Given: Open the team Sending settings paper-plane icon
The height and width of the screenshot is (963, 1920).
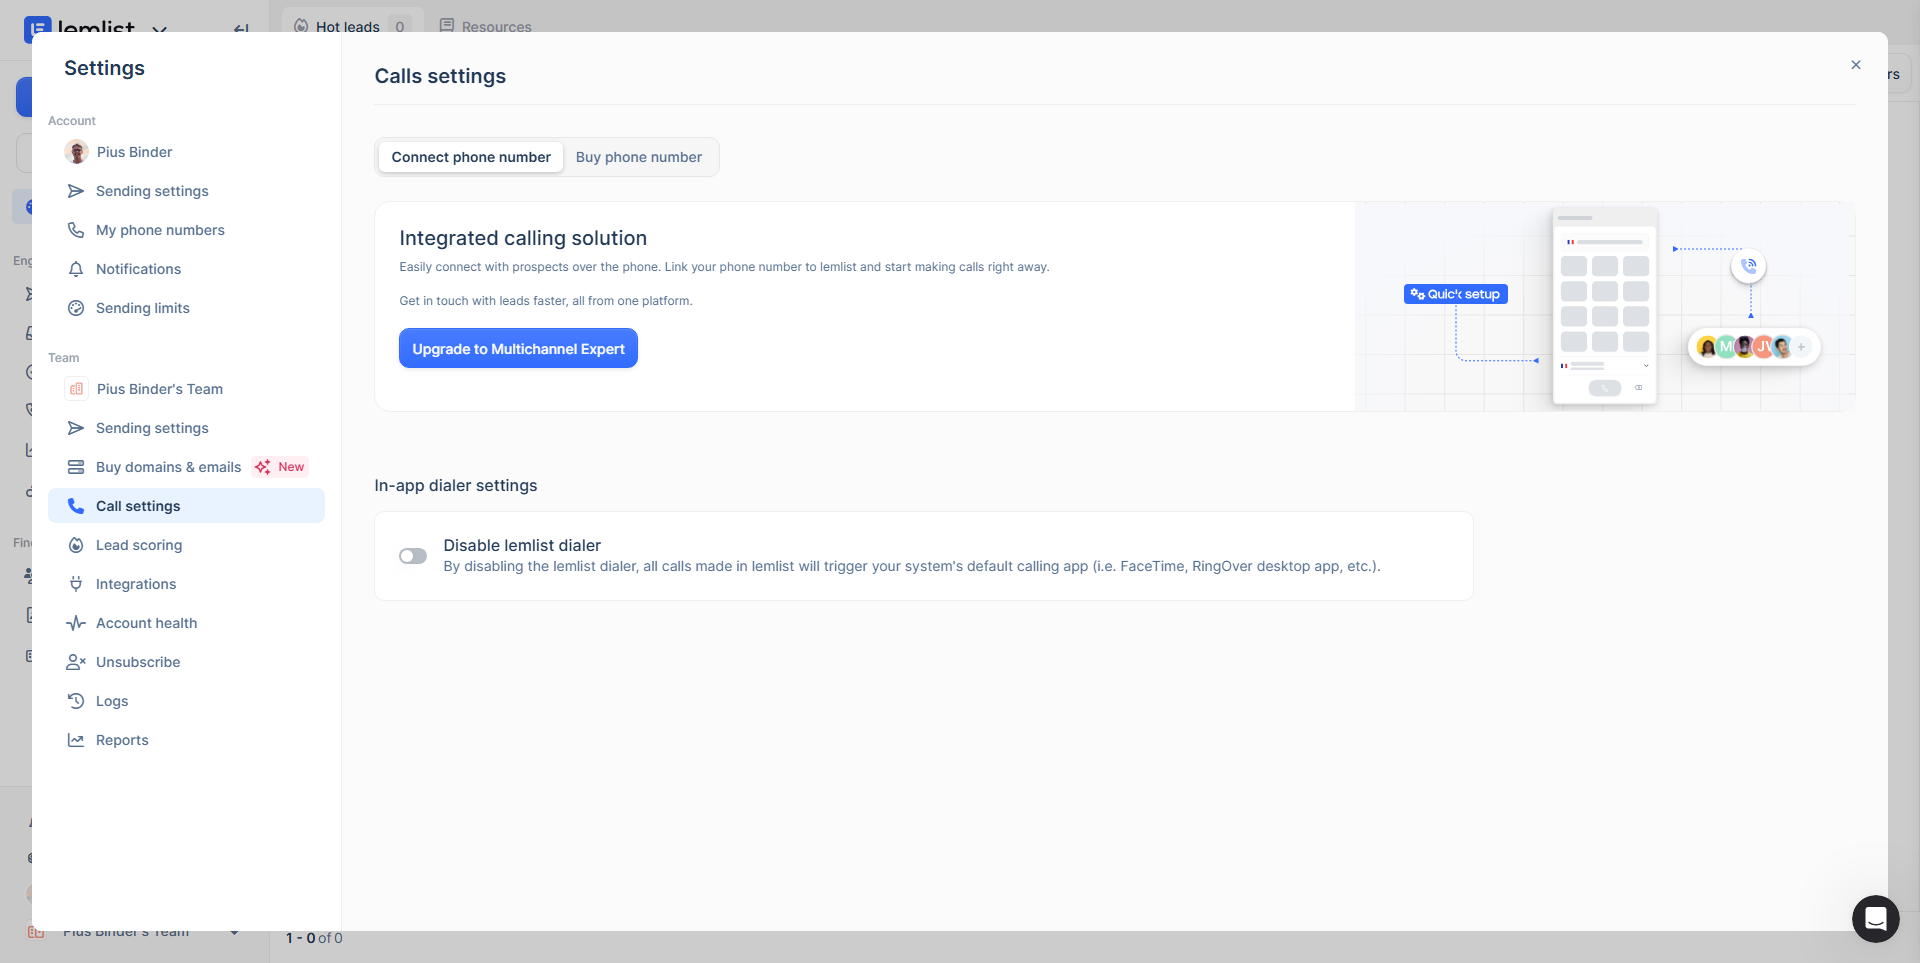Looking at the screenshot, I should 76,428.
